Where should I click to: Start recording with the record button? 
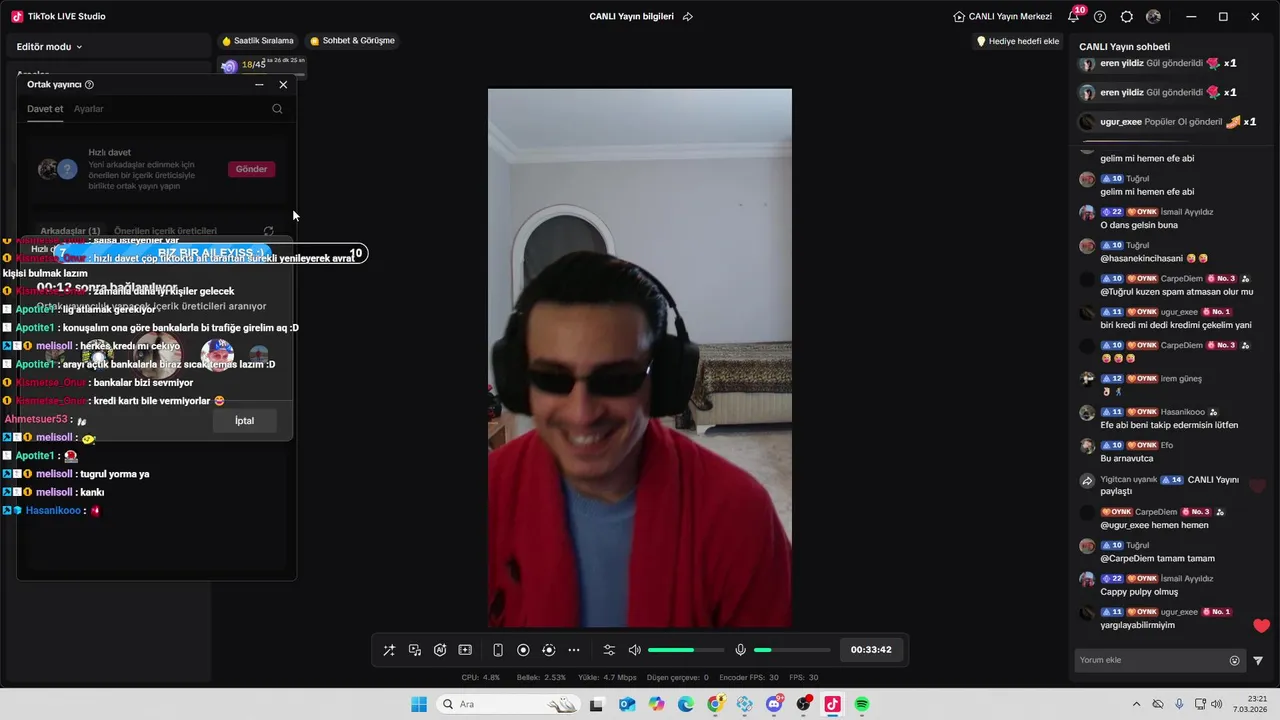(x=523, y=650)
